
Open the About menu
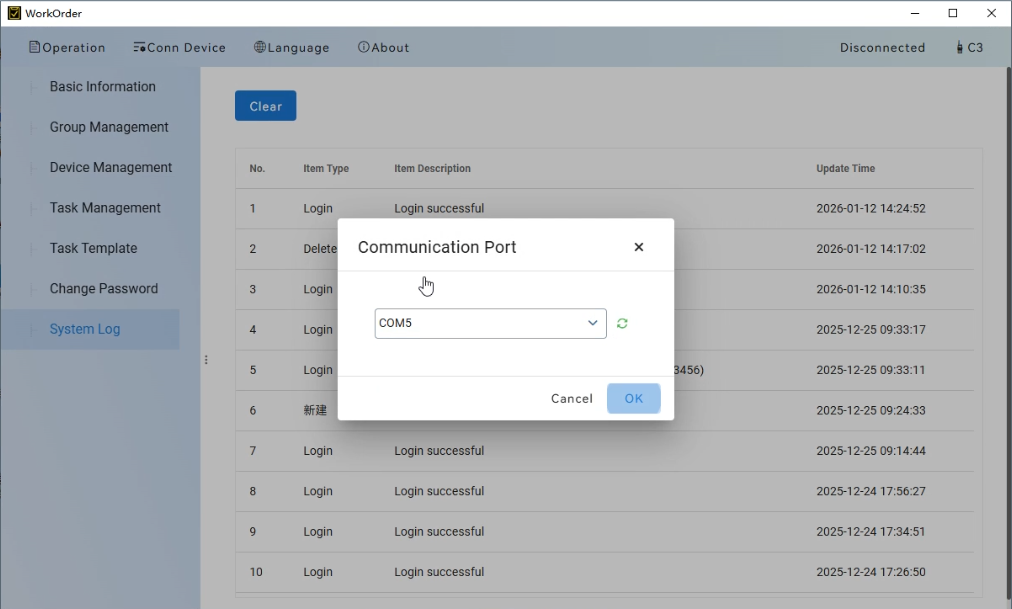coord(383,47)
